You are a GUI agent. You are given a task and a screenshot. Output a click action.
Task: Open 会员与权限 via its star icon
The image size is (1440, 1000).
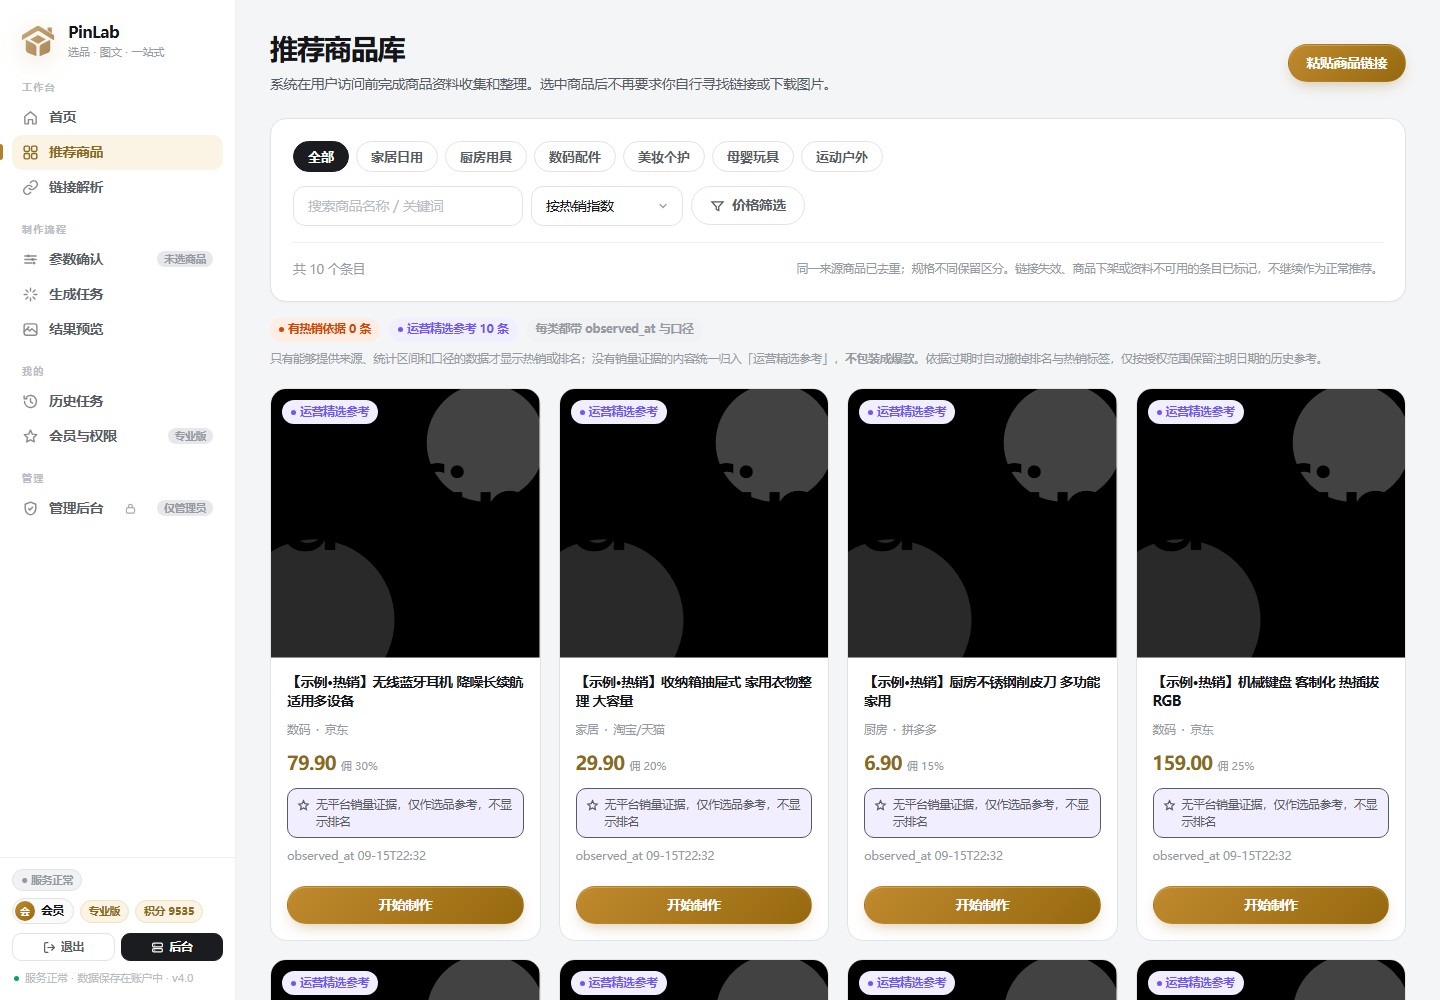(x=30, y=436)
